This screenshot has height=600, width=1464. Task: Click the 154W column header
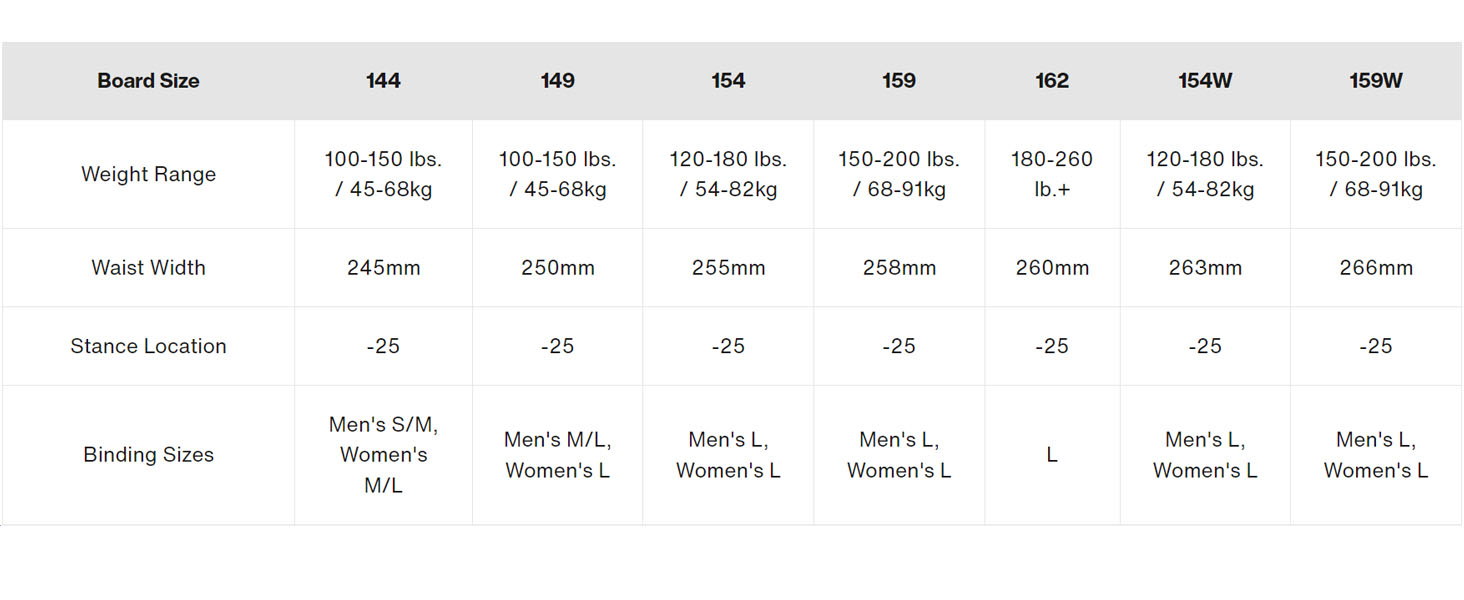pyautogui.click(x=1205, y=81)
